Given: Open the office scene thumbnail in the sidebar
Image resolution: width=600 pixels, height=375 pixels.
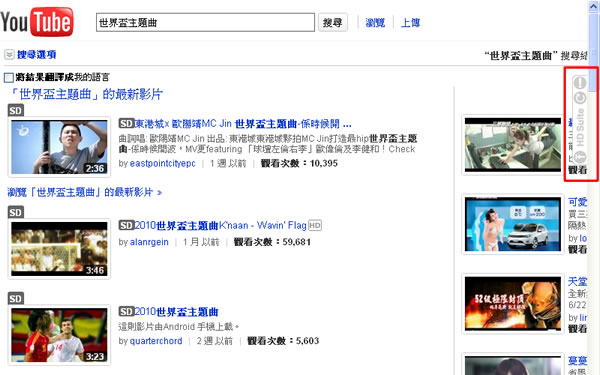Looking at the screenshot, I should point(513,145).
